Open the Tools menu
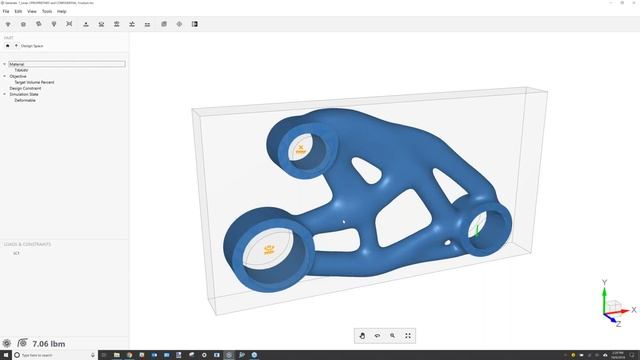 [47, 11]
